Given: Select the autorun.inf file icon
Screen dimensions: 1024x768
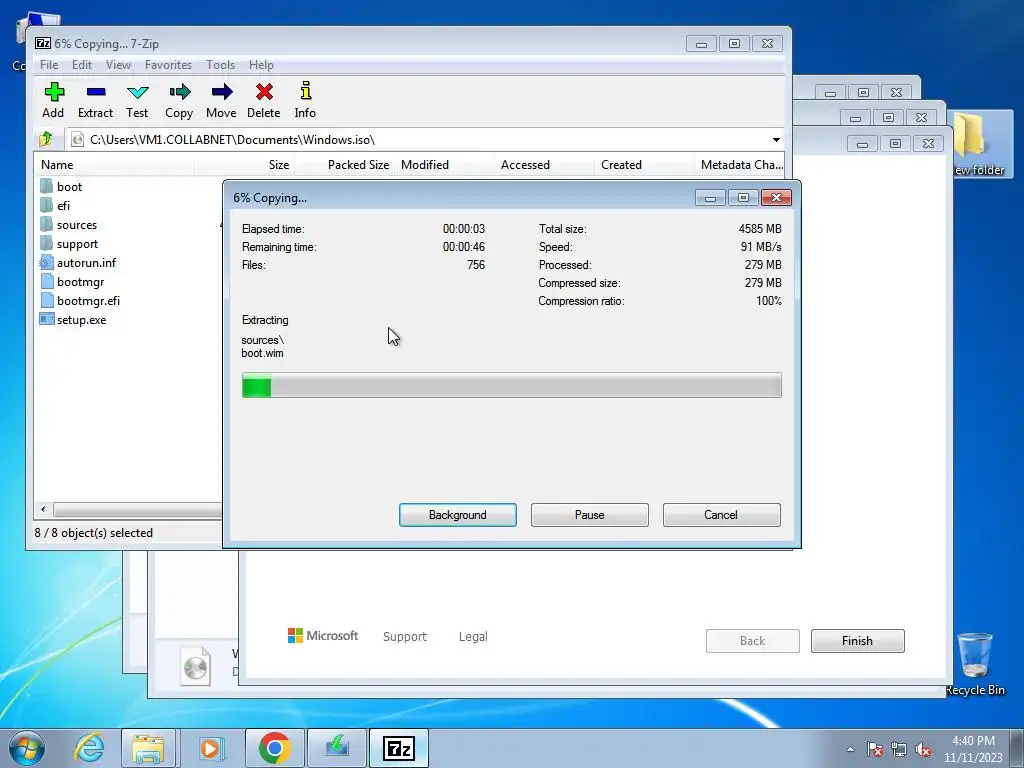Looking at the screenshot, I should click(46, 263).
